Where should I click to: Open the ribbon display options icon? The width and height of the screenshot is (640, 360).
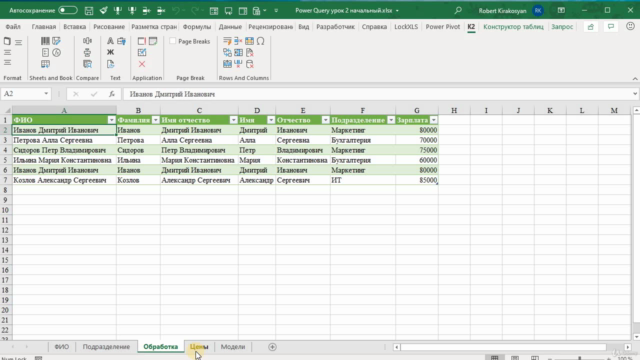click(x=561, y=10)
